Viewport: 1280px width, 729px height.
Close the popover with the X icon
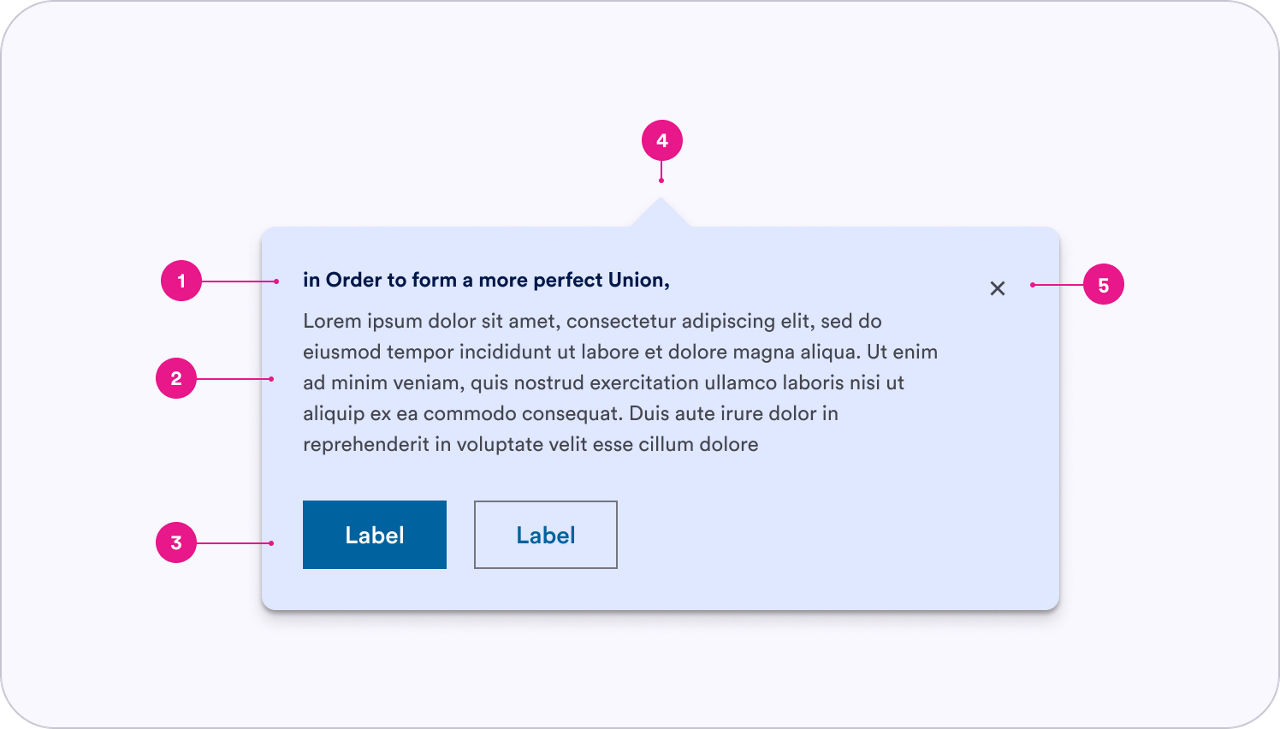point(997,288)
